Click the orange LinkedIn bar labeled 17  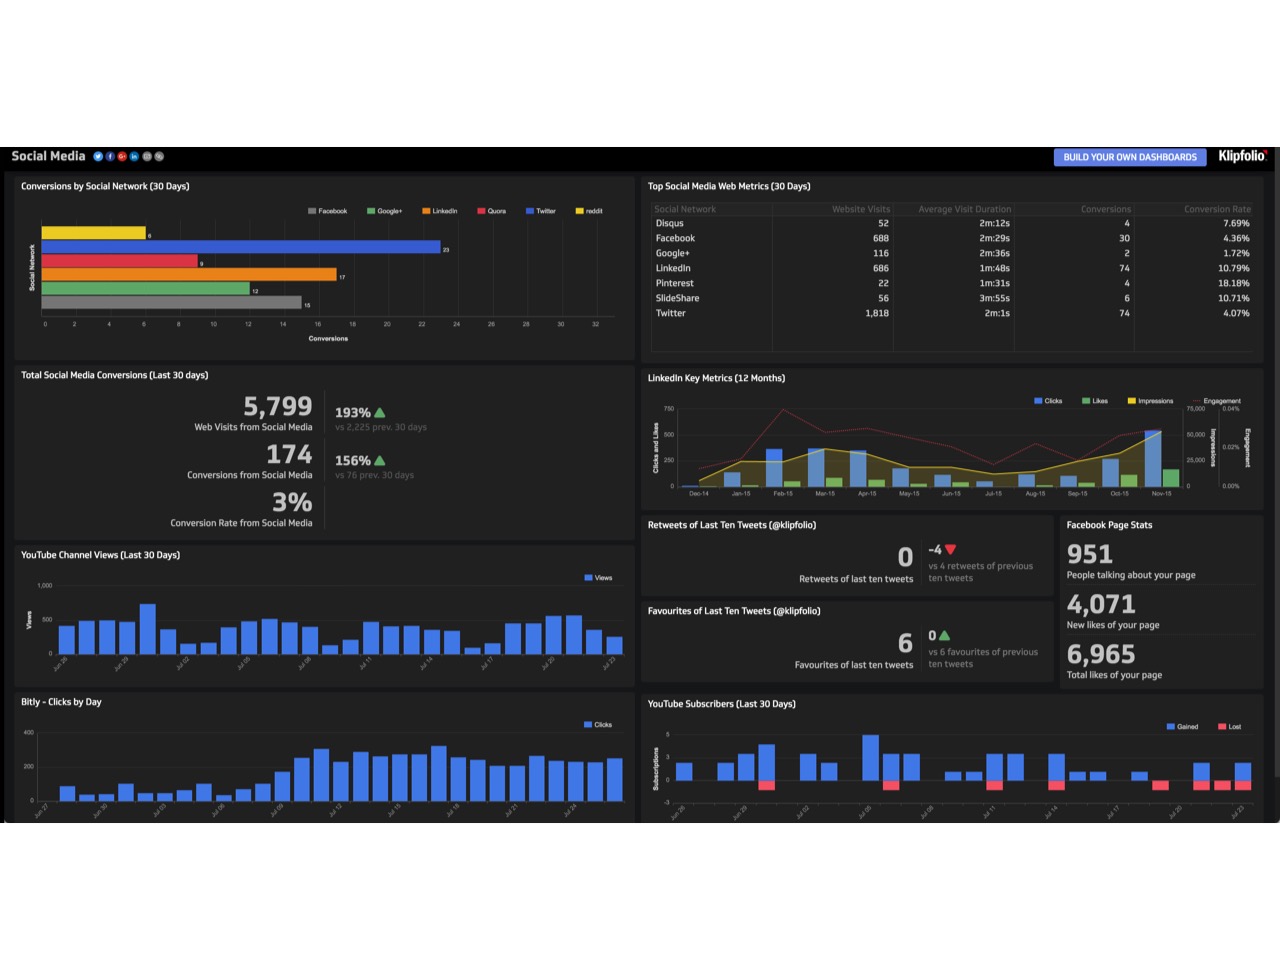click(x=189, y=274)
